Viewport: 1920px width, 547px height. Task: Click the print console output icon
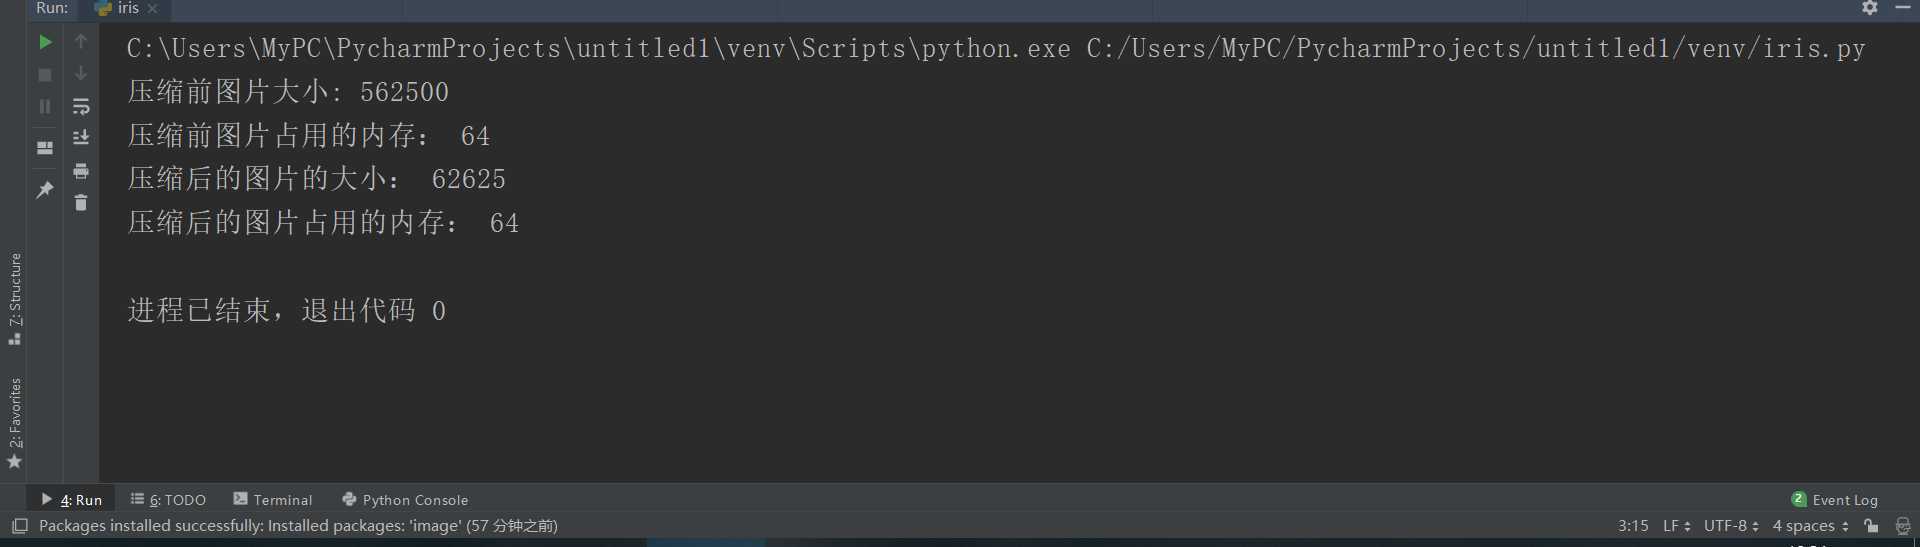tap(81, 171)
